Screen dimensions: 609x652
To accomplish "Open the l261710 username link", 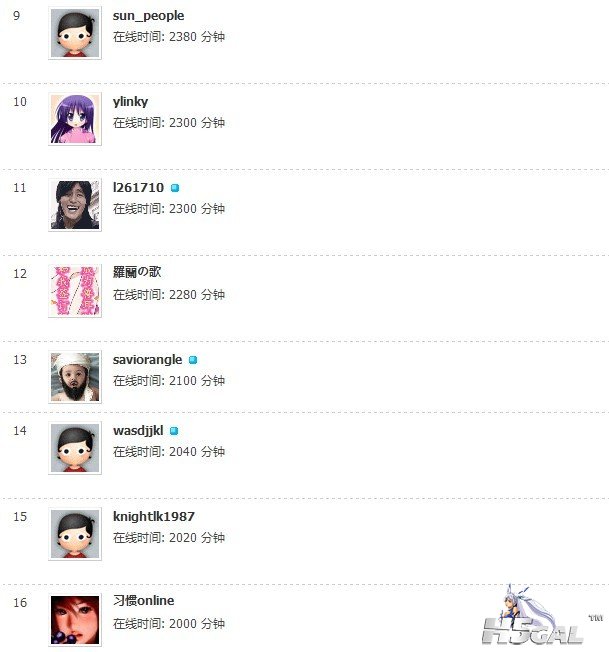I will click(138, 188).
